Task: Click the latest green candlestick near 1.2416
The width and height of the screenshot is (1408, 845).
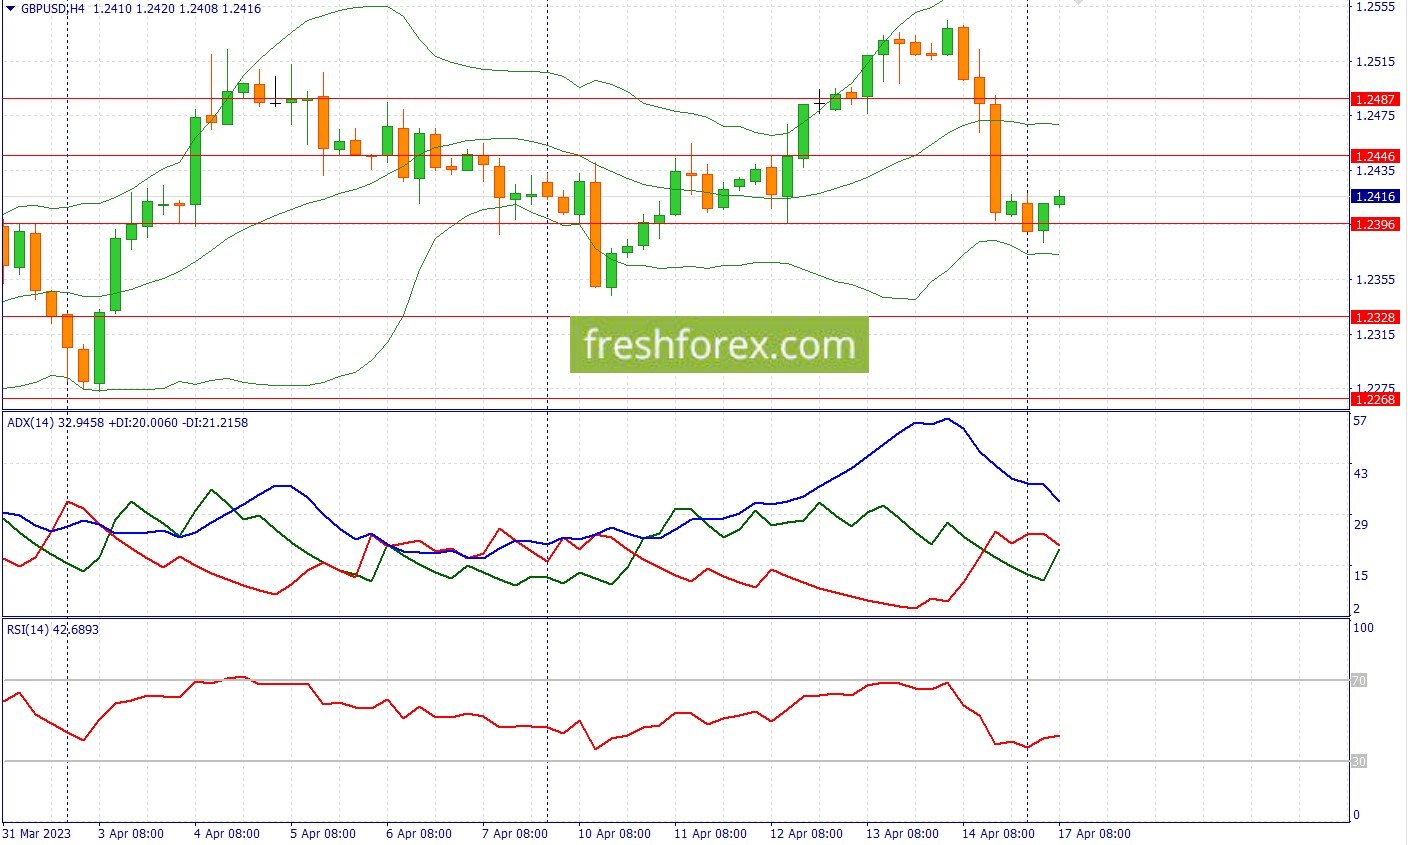Action: pyautogui.click(x=1059, y=200)
